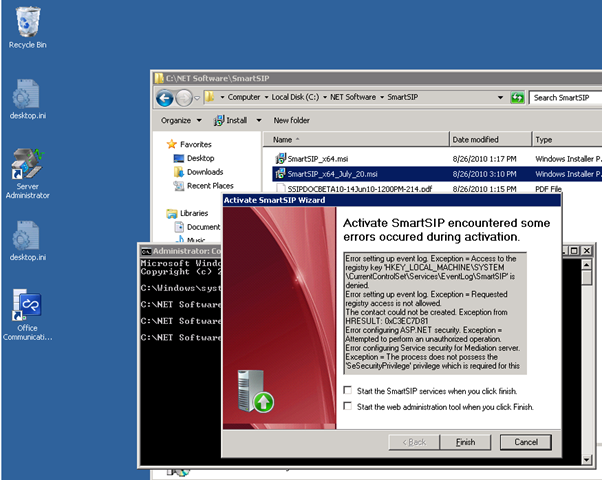
Task: Click the command prompt scrollbar thumb
Action: click(586, 278)
